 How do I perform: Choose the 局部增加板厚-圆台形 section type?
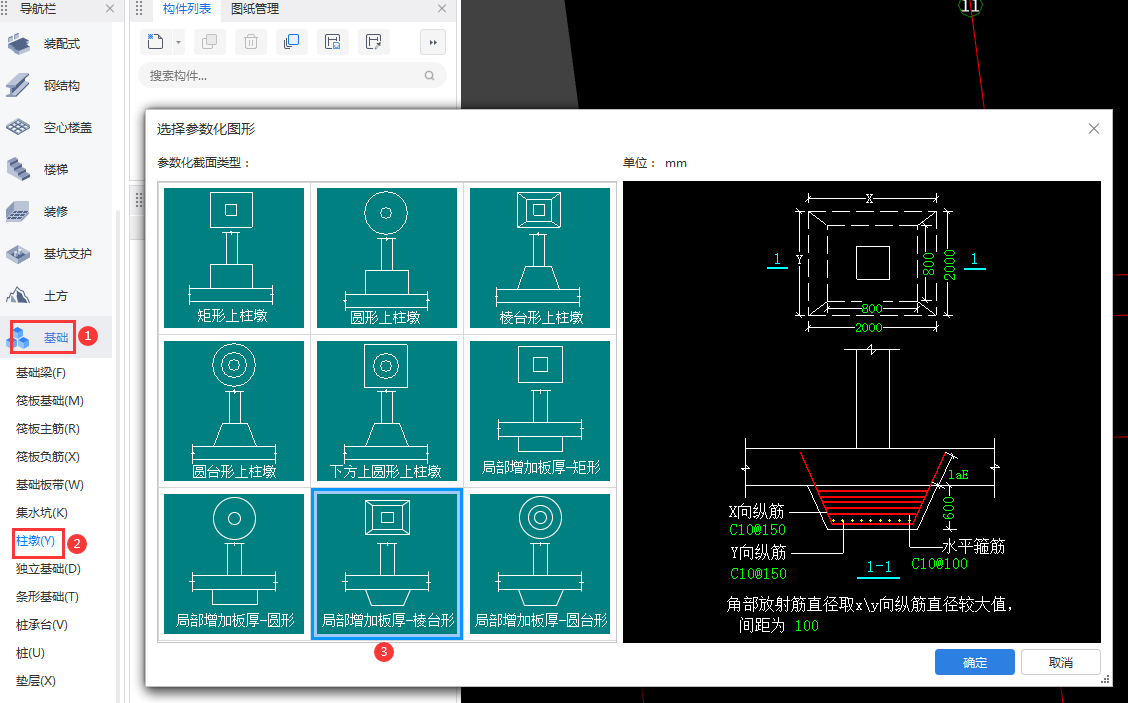tap(540, 563)
